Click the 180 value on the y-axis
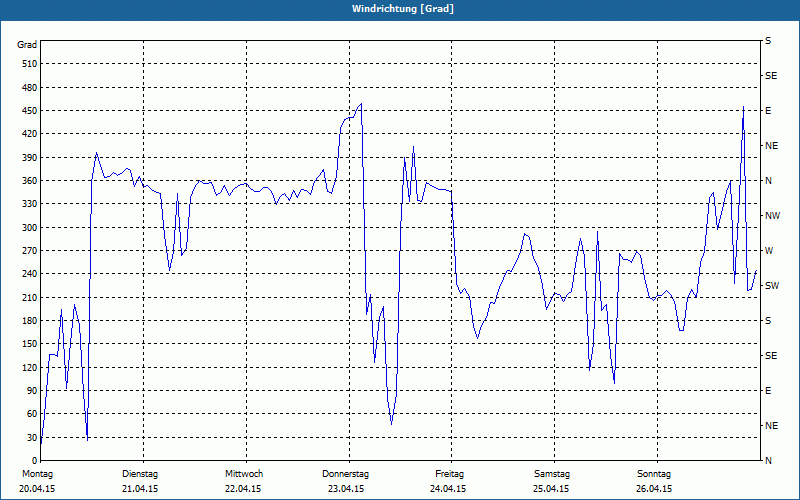800x500 pixels. [x=30, y=321]
